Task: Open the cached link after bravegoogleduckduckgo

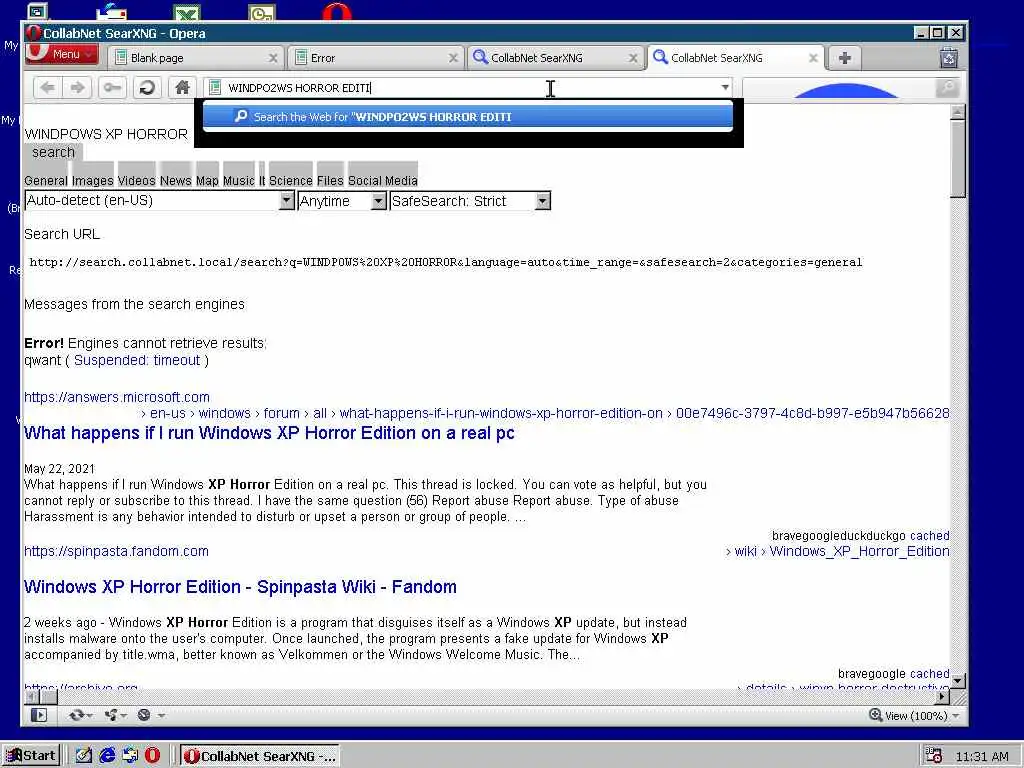Action: point(929,536)
